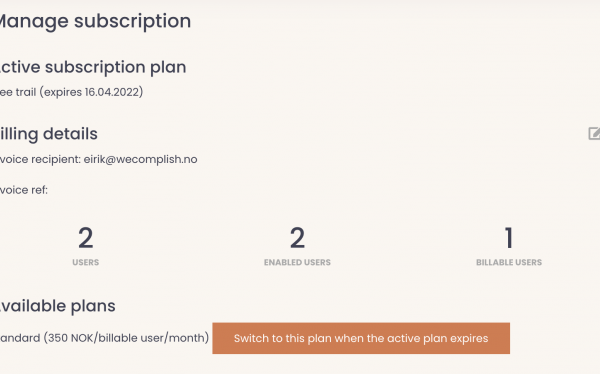Select the BILLABLE USERS stat label
The width and height of the screenshot is (600, 374).
pos(509,262)
